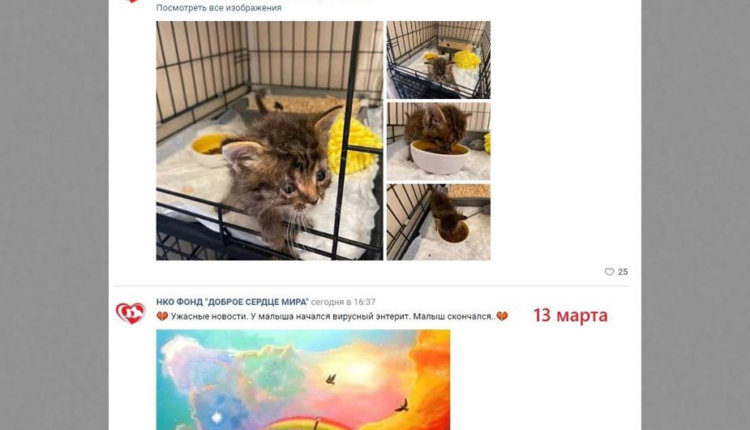Open the fund's red heart avatar logo
This screenshot has height=430, width=750.
click(130, 313)
